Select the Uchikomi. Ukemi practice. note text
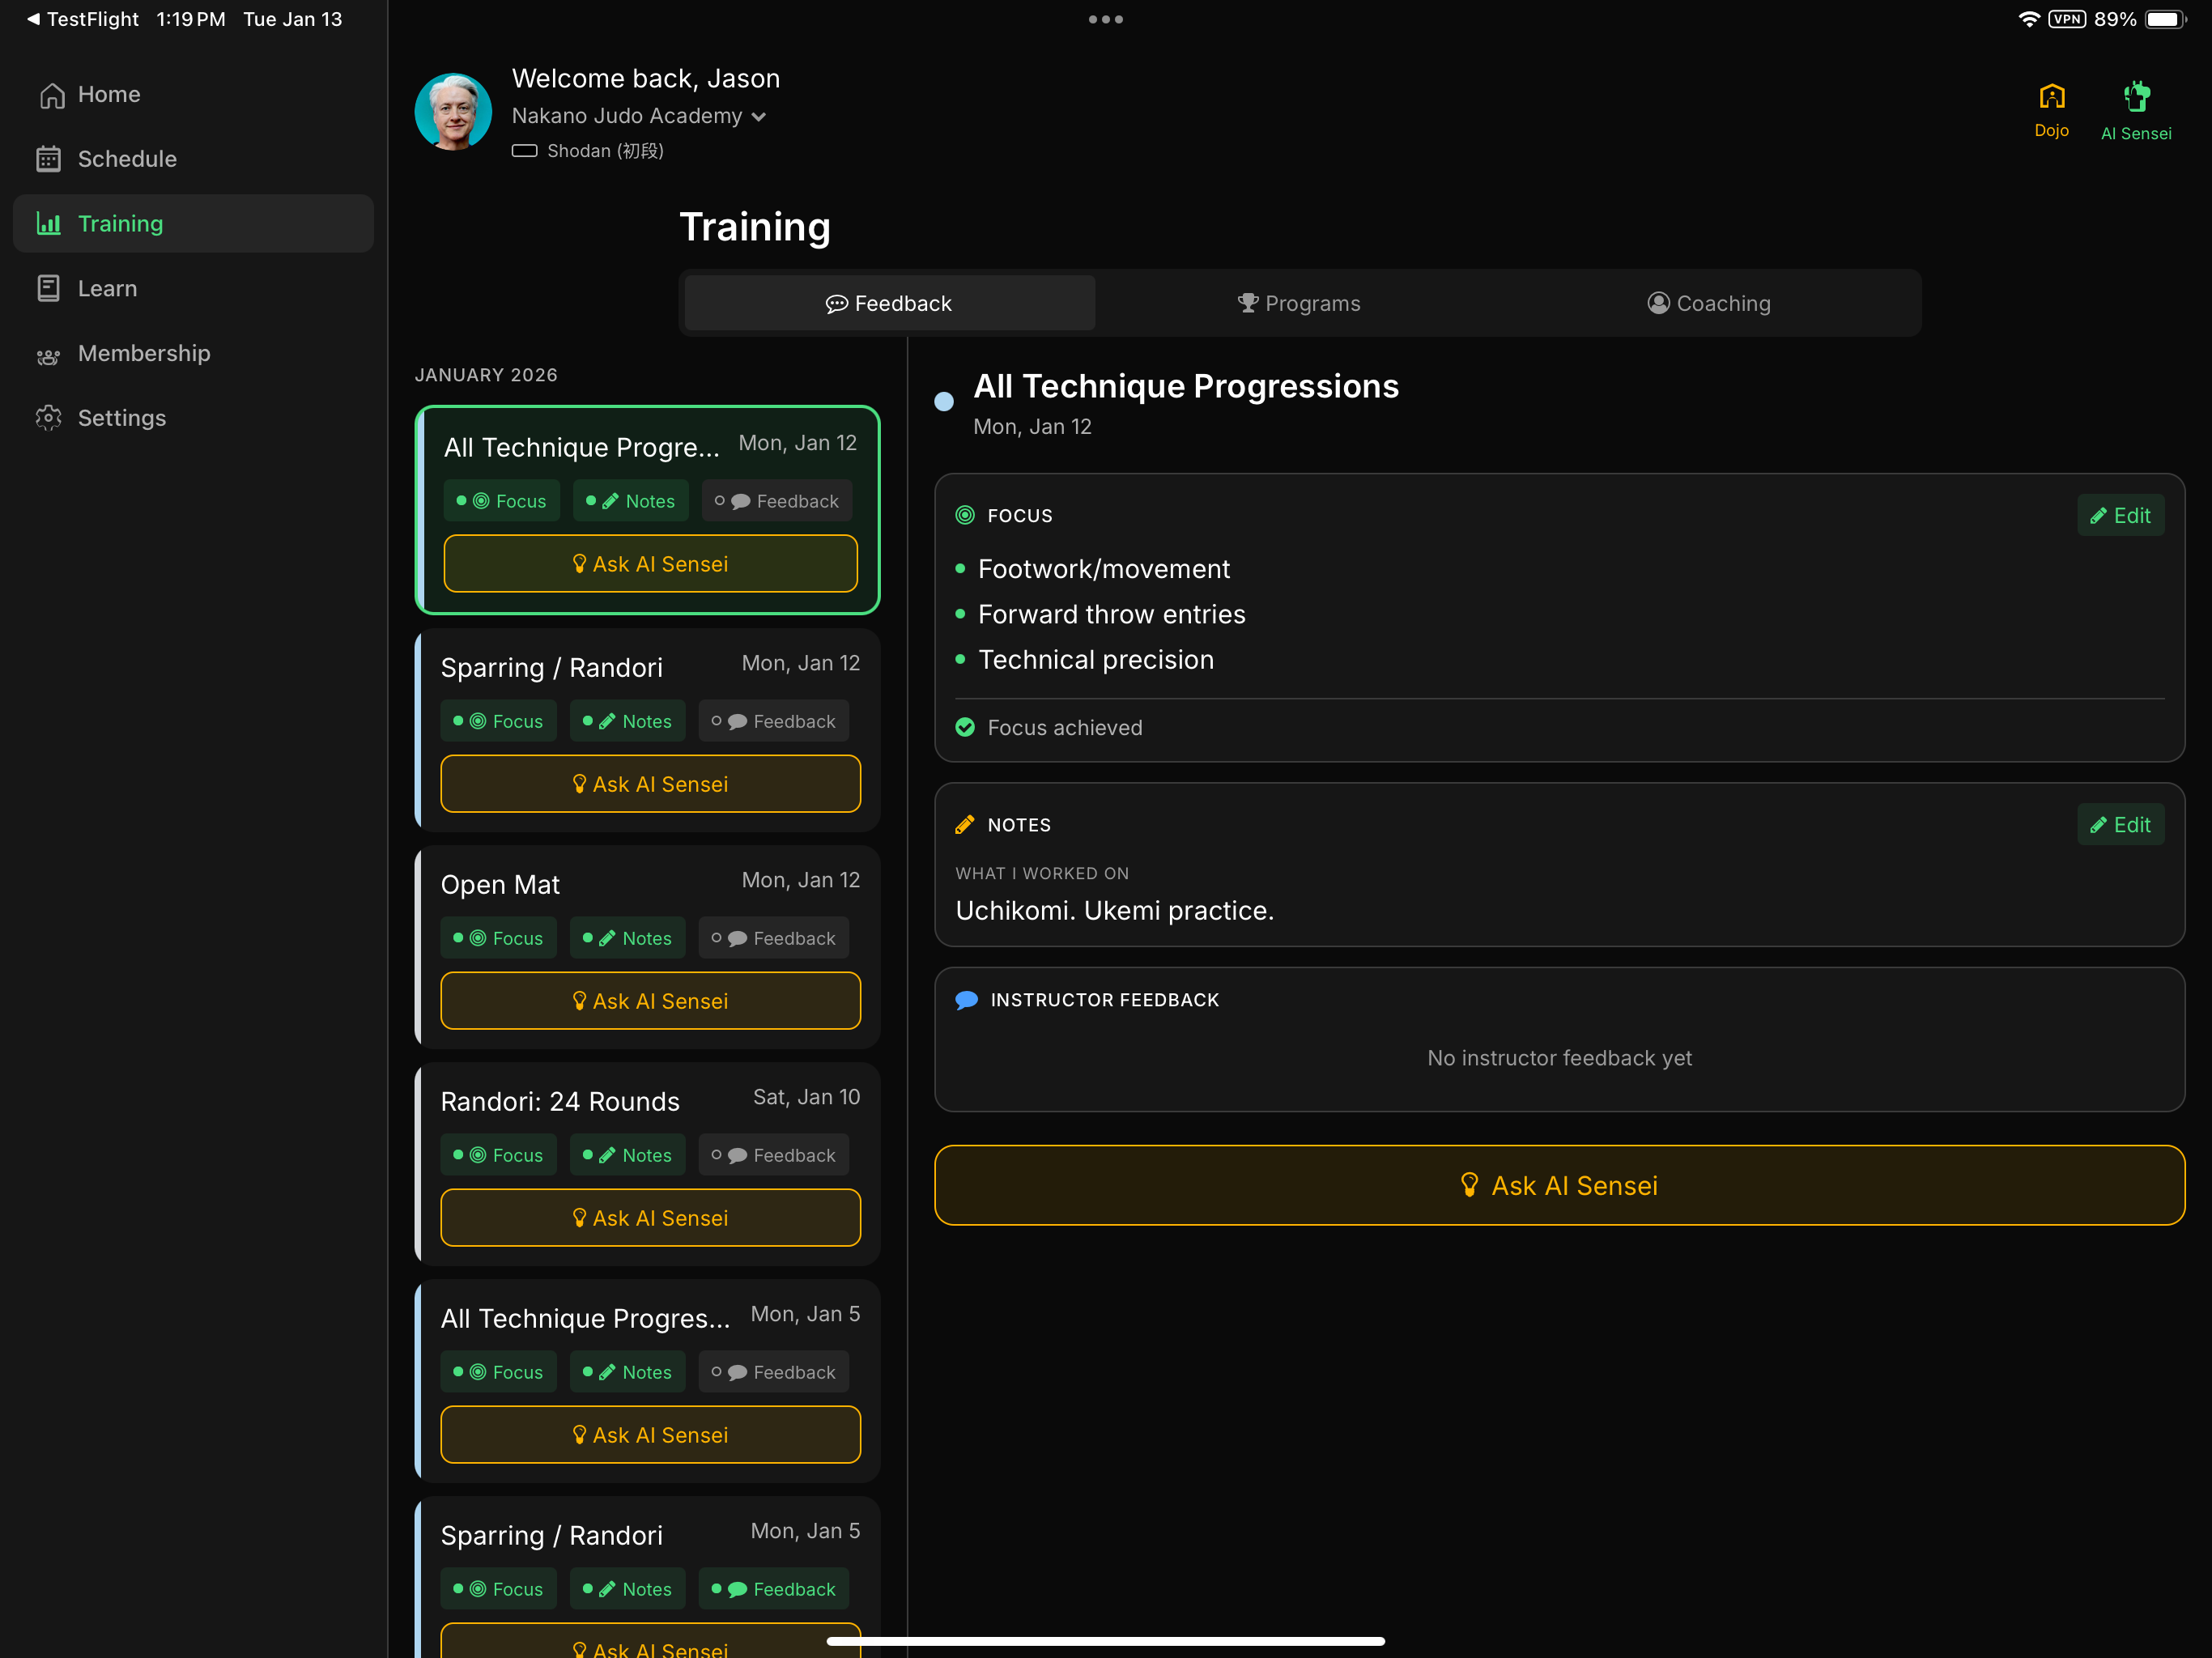Viewport: 2212px width, 1658px height. (x=1114, y=910)
